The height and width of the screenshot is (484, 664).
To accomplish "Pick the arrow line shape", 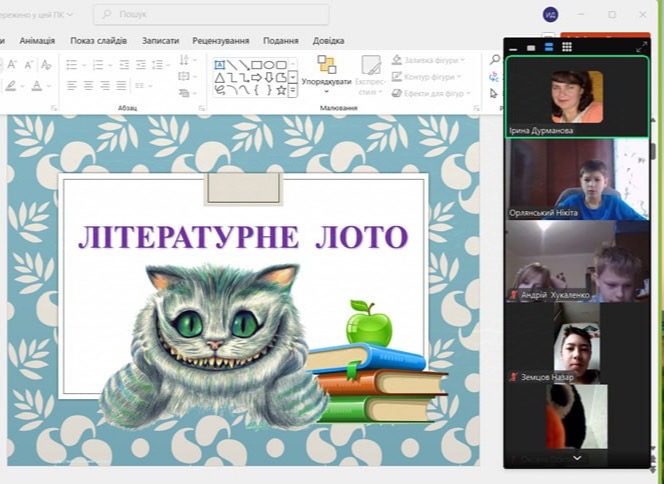I will point(244,65).
